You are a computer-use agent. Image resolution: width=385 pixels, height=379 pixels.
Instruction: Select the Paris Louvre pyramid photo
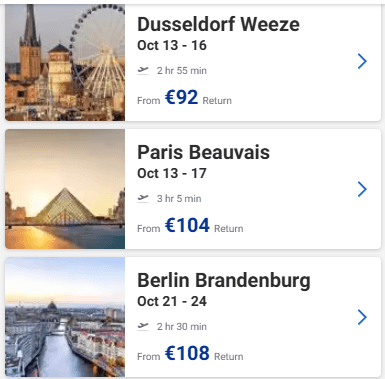coord(65,189)
